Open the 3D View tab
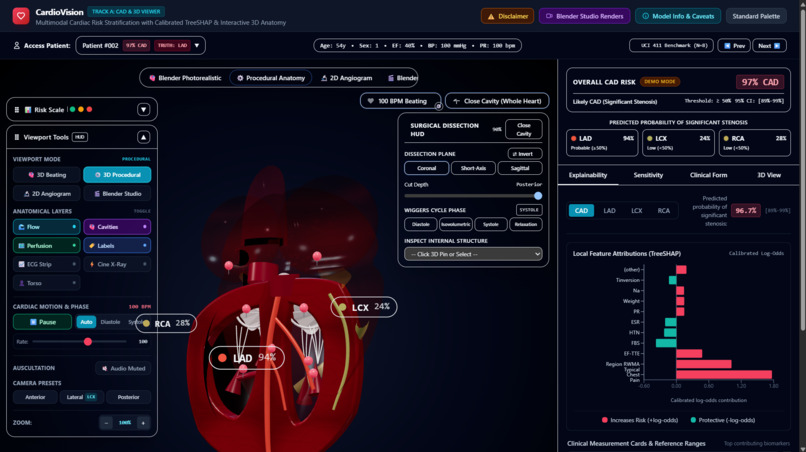This screenshot has height=452, width=806. 768,175
